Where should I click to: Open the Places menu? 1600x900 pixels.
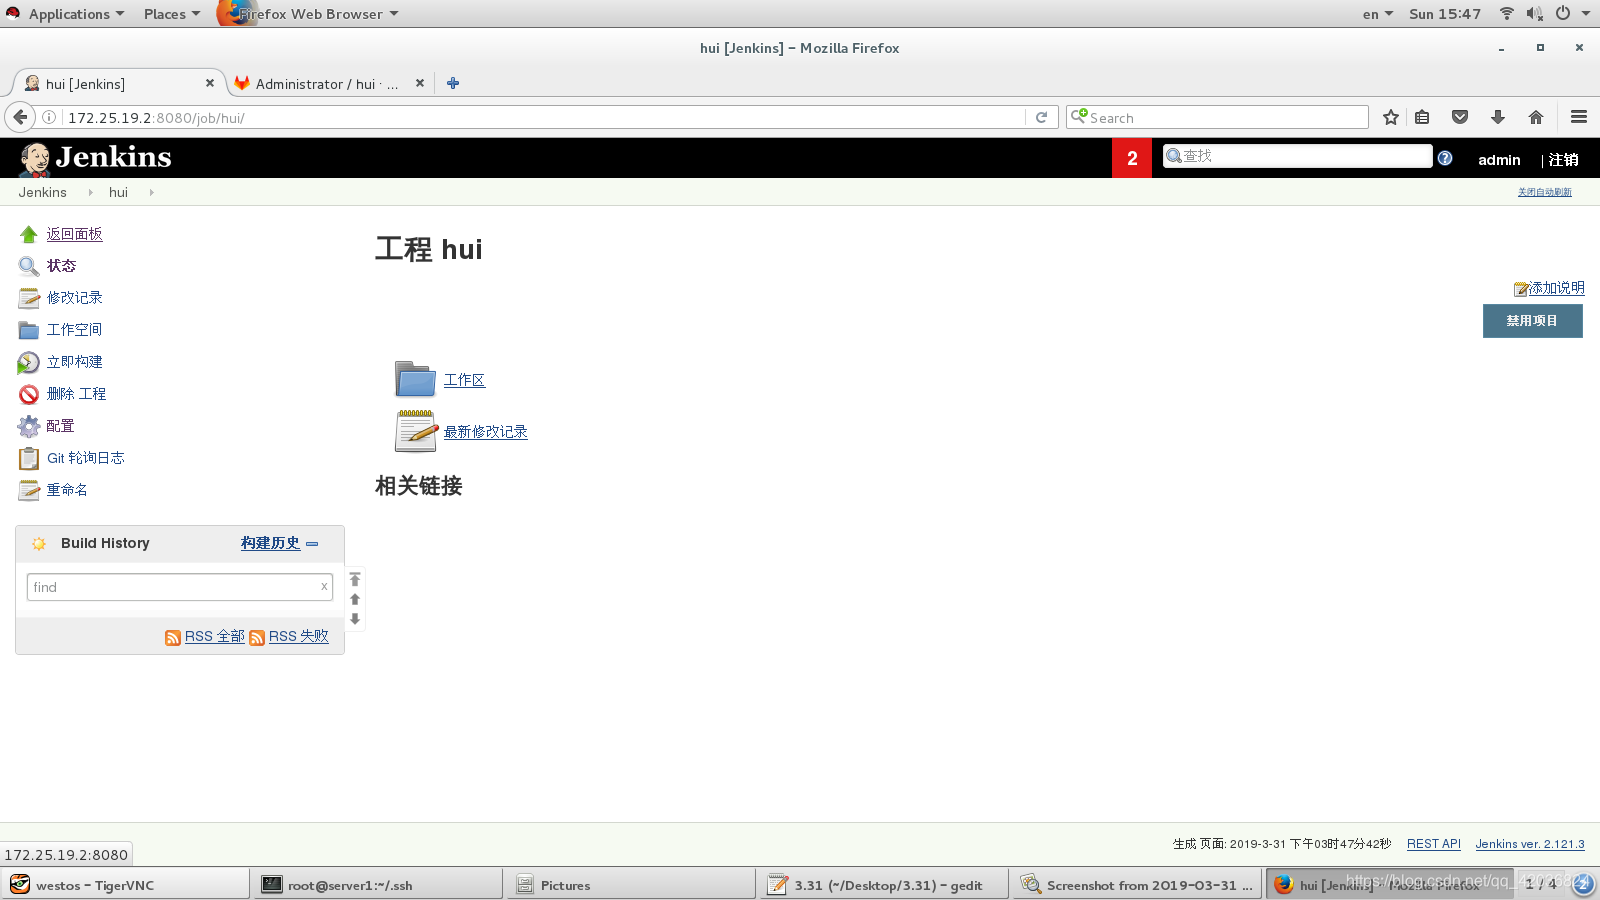coord(171,14)
